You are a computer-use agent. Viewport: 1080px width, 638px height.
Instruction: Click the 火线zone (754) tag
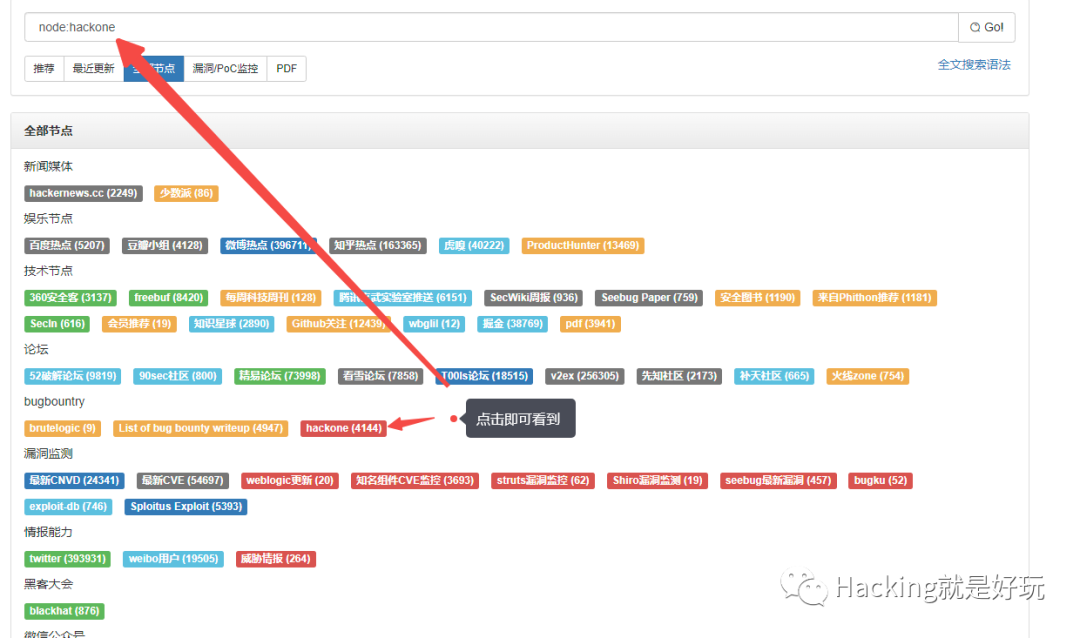tap(868, 377)
